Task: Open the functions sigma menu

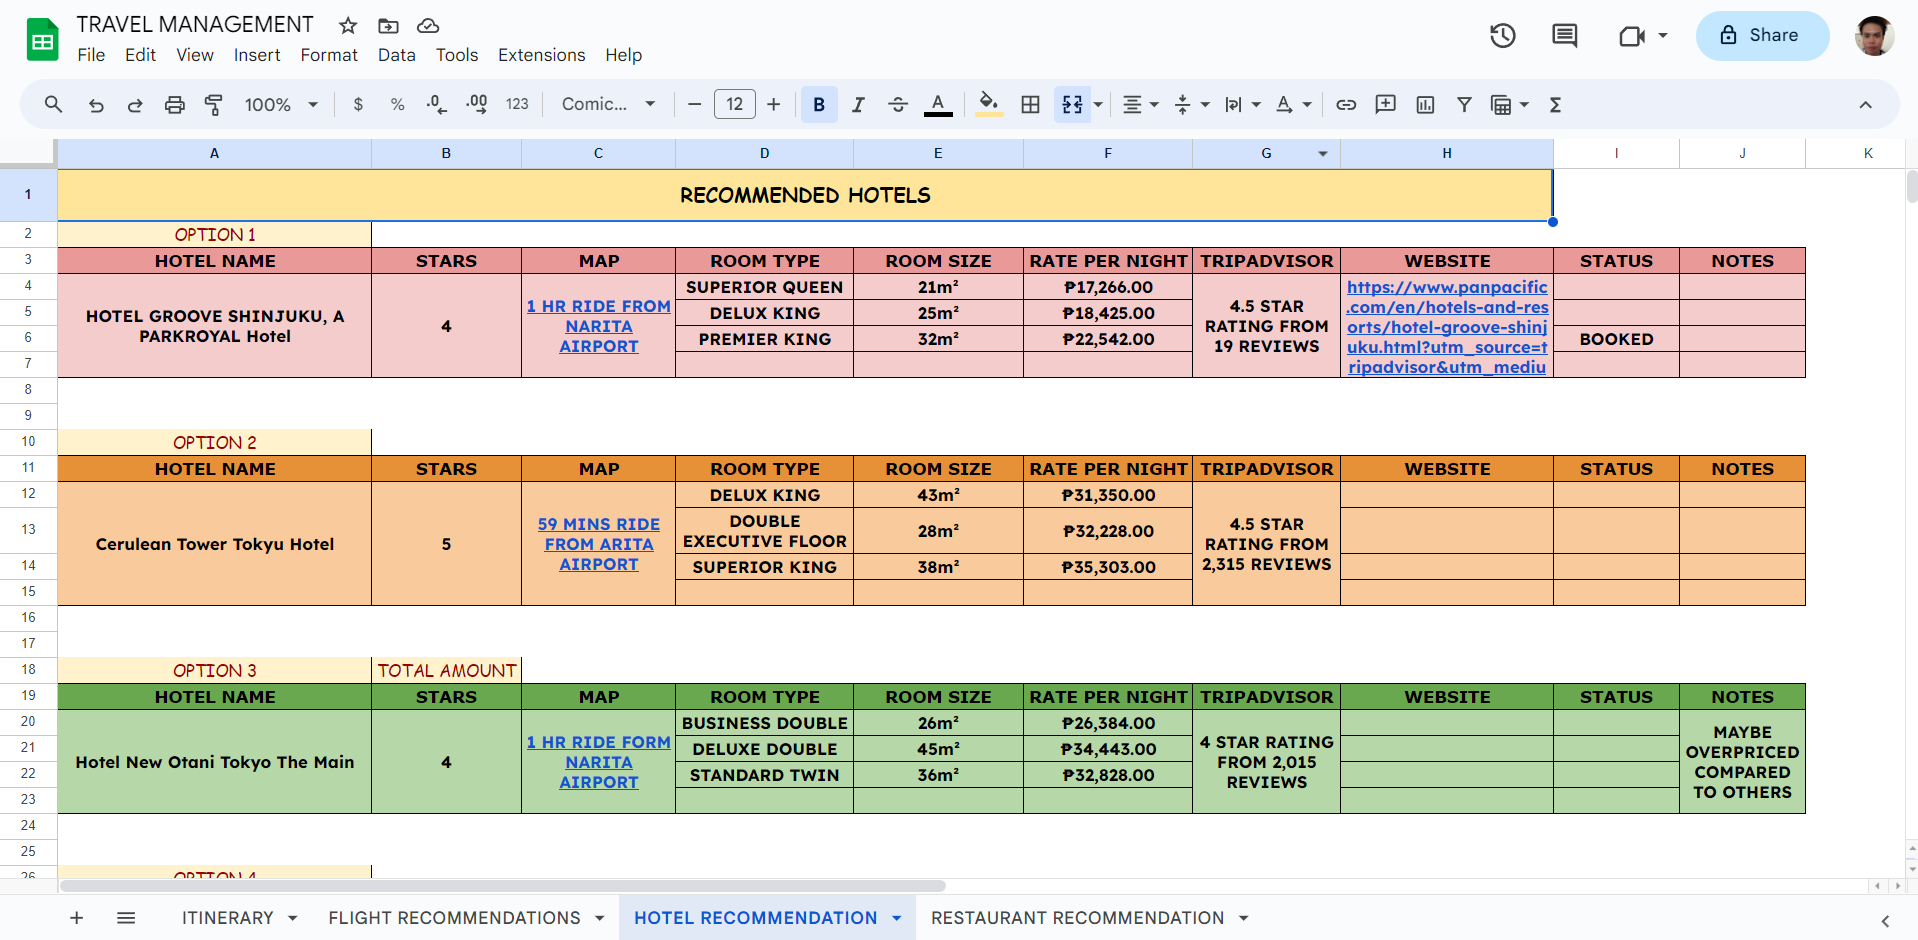Action: 1555,104
